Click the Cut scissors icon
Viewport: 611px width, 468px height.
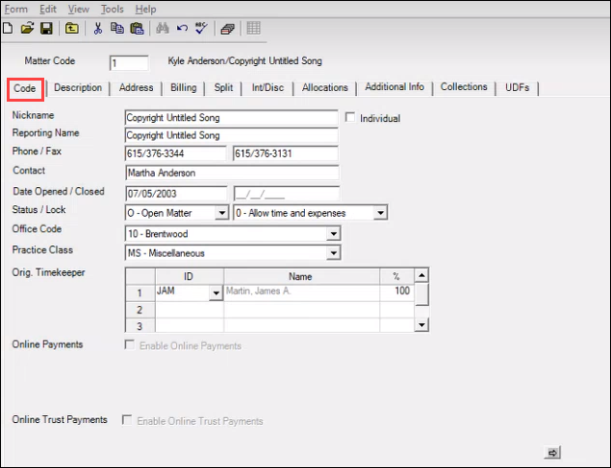[98, 28]
